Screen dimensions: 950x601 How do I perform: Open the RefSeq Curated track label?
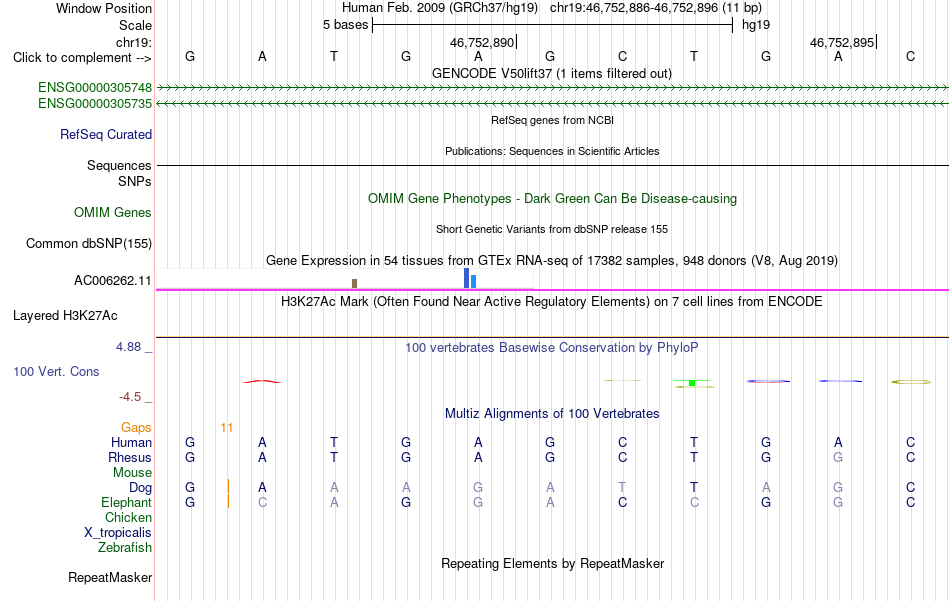point(106,134)
